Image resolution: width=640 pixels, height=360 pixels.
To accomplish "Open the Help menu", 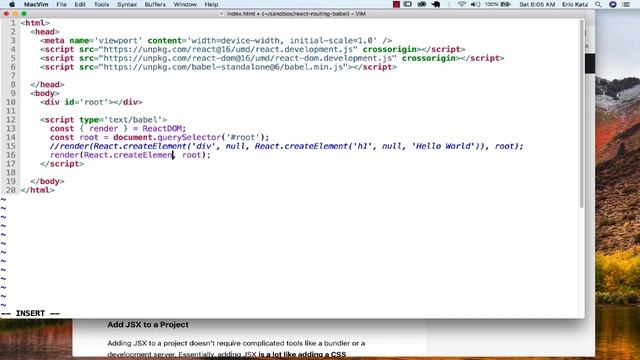I will [211, 4].
